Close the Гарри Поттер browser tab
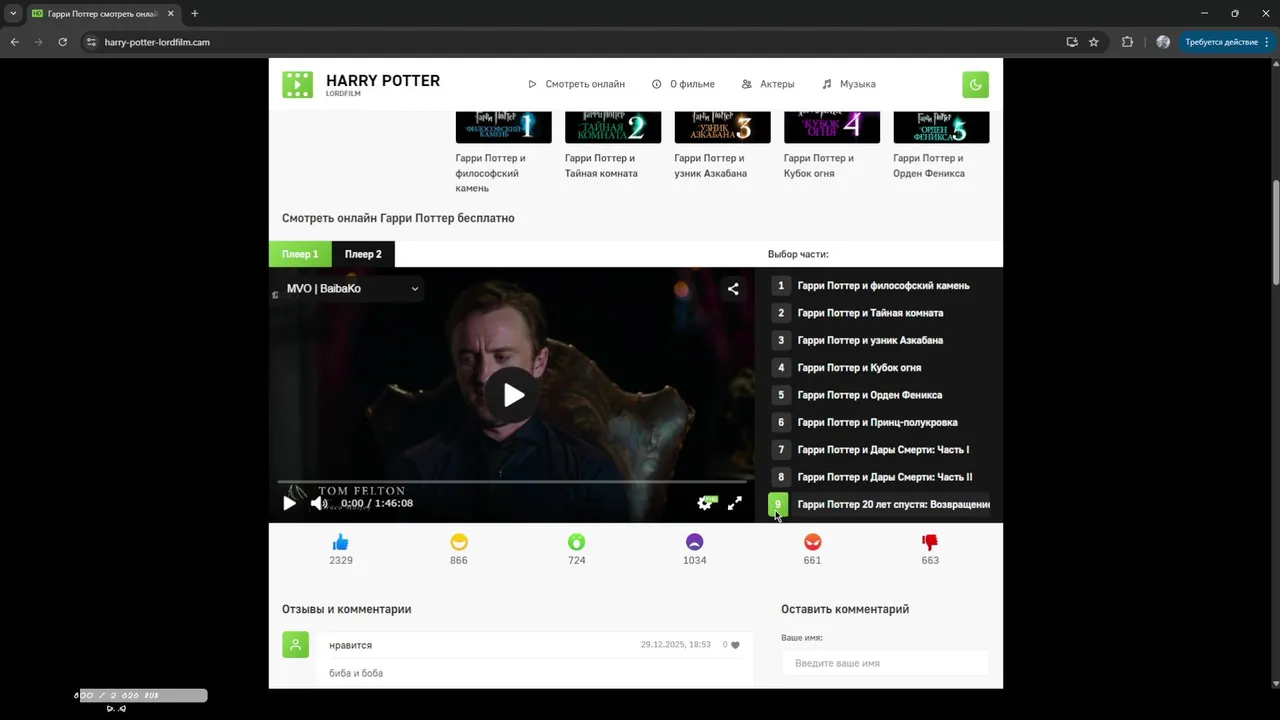This screenshot has width=1280, height=720. tap(171, 14)
